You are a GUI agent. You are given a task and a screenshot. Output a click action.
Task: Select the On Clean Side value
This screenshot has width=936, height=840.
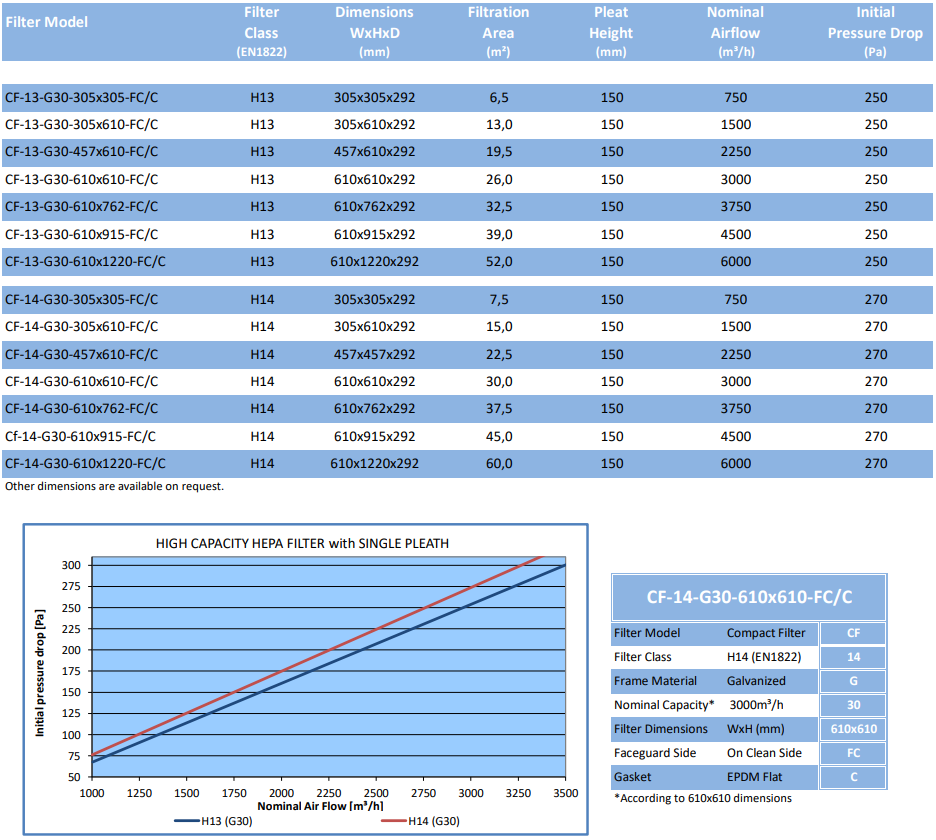pos(764,753)
